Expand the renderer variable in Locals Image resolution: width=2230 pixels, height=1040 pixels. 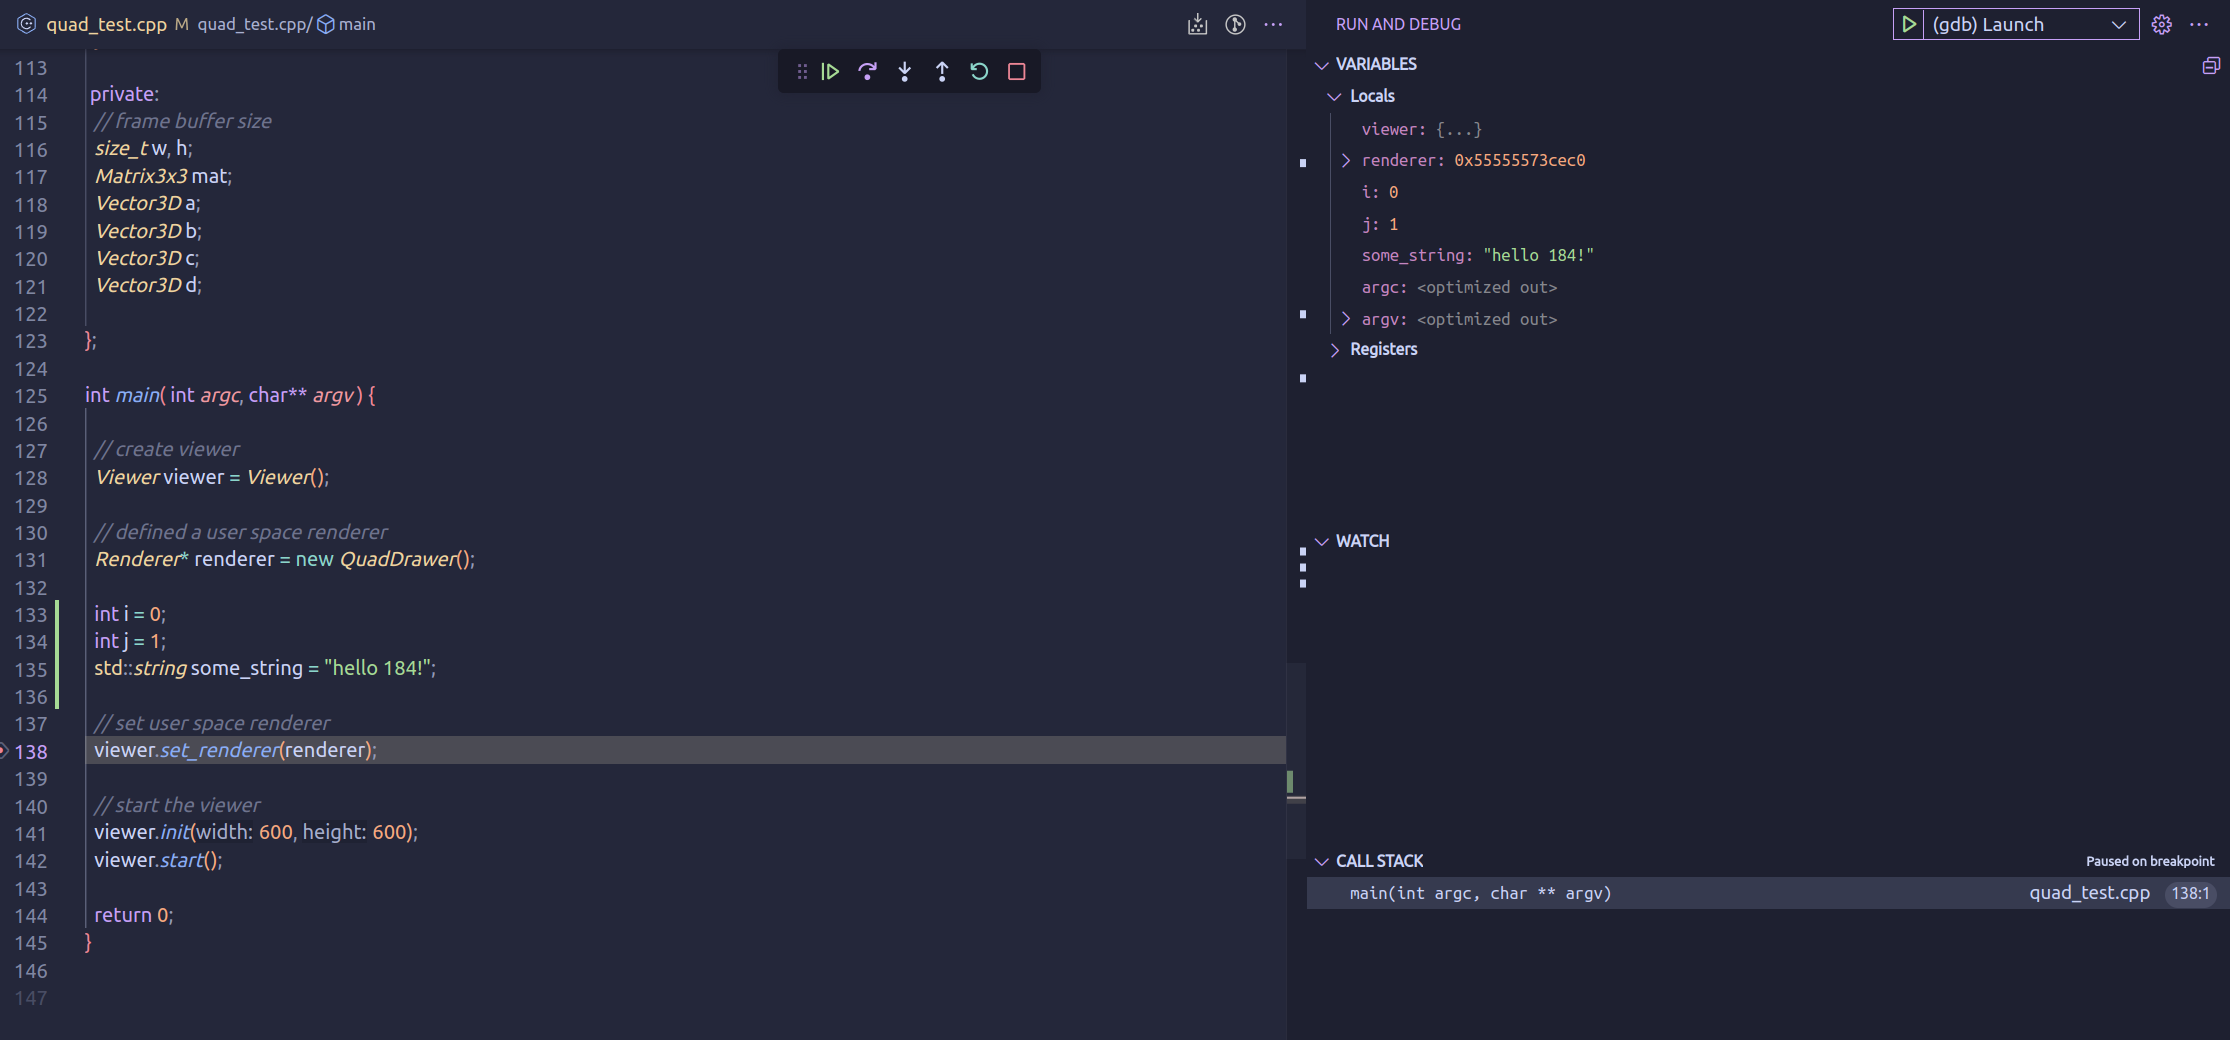click(1345, 160)
